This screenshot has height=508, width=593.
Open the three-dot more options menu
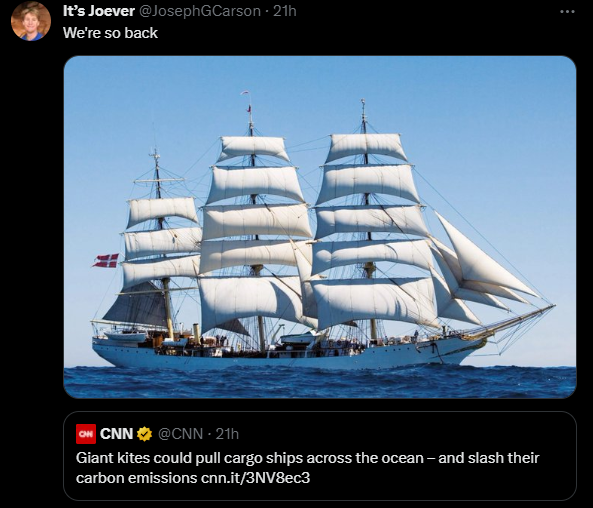(x=567, y=12)
